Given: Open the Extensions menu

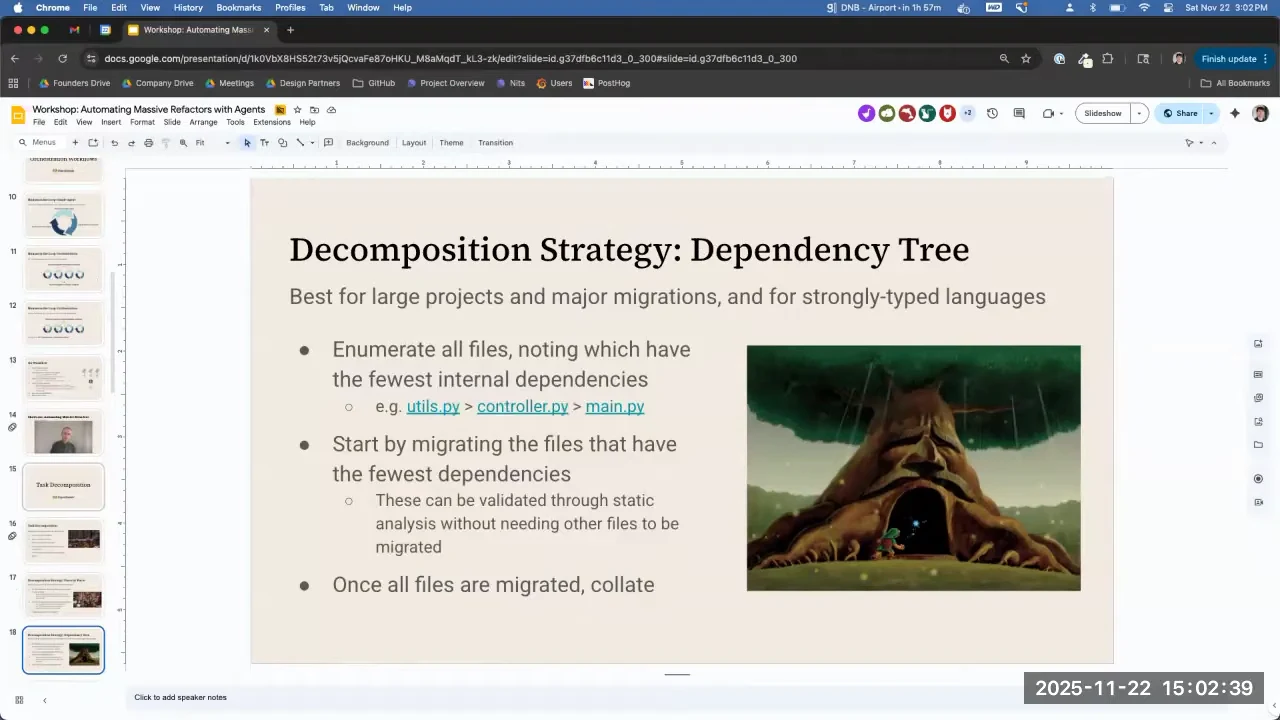Looking at the screenshot, I should point(272,122).
